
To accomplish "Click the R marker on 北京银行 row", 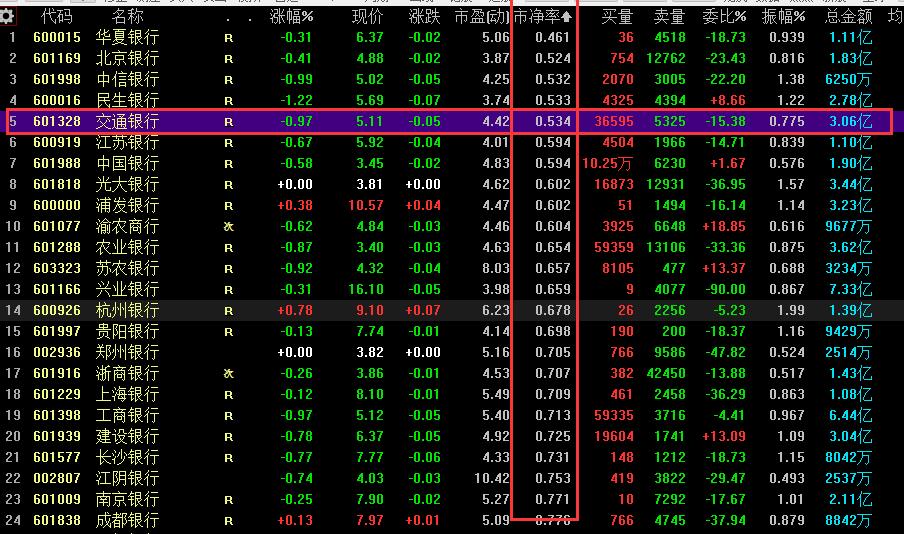I will [228, 59].
